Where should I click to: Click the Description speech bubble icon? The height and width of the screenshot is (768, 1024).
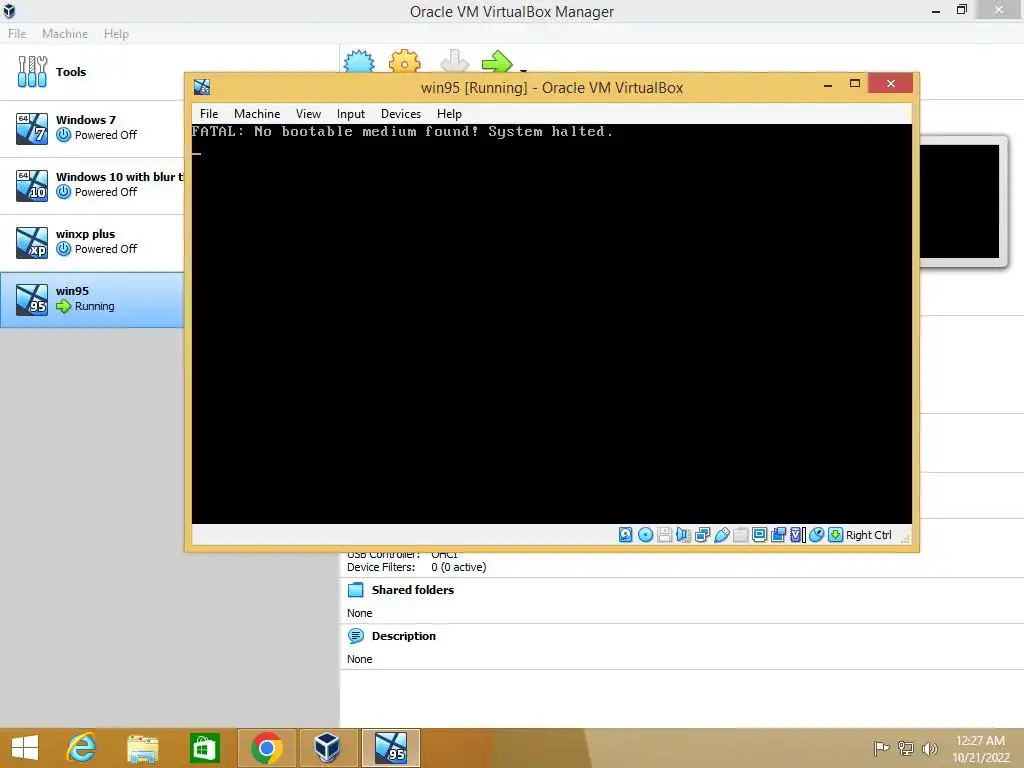356,636
